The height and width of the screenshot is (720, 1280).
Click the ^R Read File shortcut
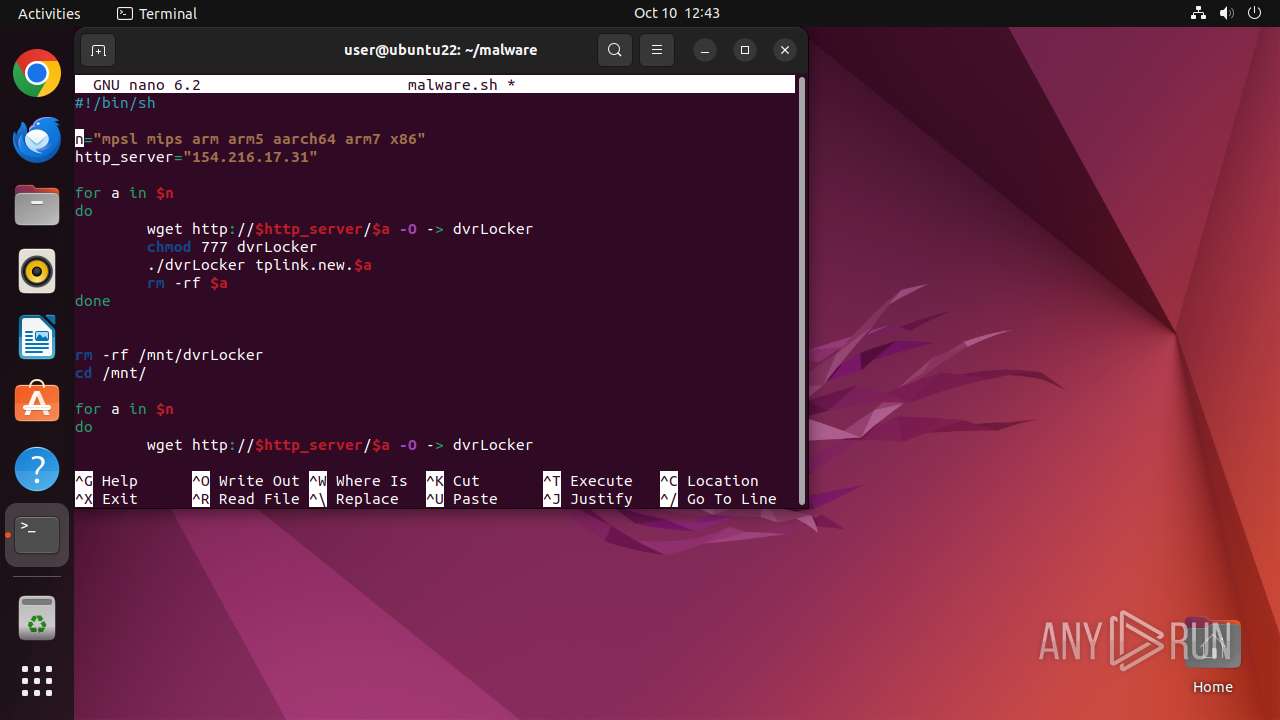(246, 499)
